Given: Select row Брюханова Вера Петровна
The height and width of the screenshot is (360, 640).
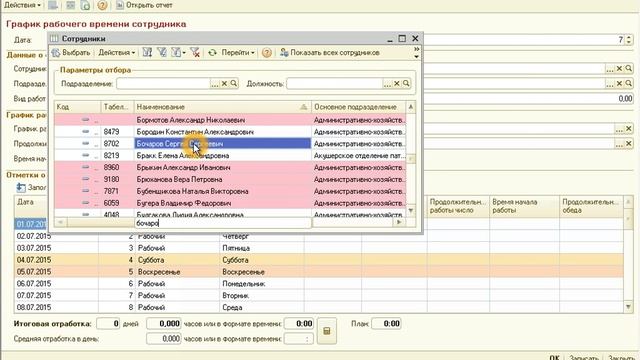Looking at the screenshot, I should click(231, 179).
